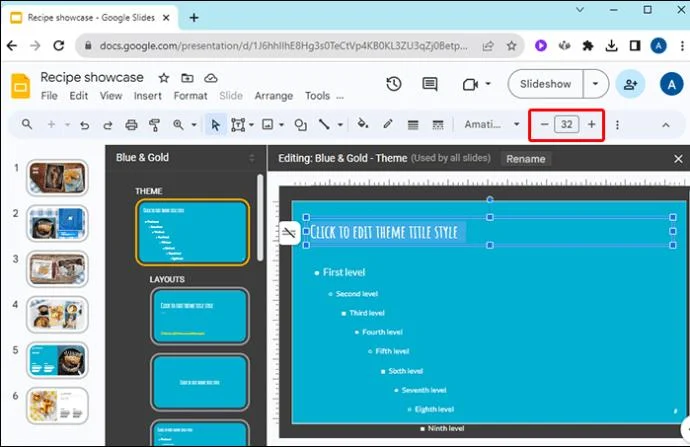This screenshot has height=447, width=690.
Task: Expand insert image dropdown arrow
Action: tap(281, 125)
